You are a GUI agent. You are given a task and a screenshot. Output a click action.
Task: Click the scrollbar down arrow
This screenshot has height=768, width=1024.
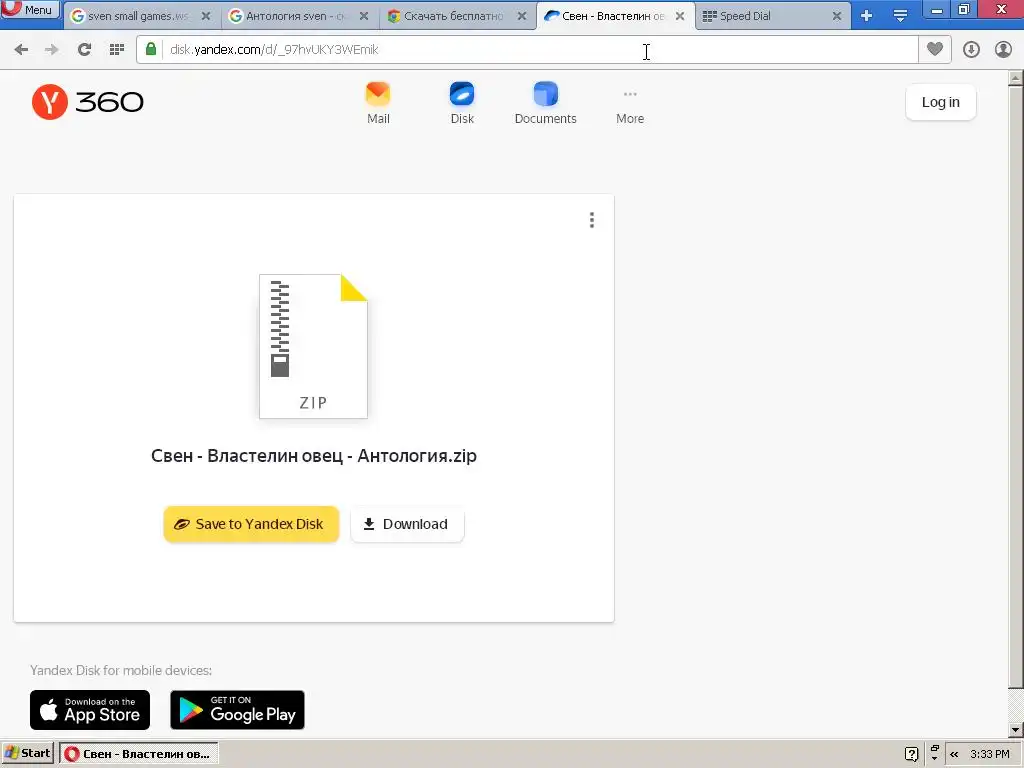pos(1016,729)
